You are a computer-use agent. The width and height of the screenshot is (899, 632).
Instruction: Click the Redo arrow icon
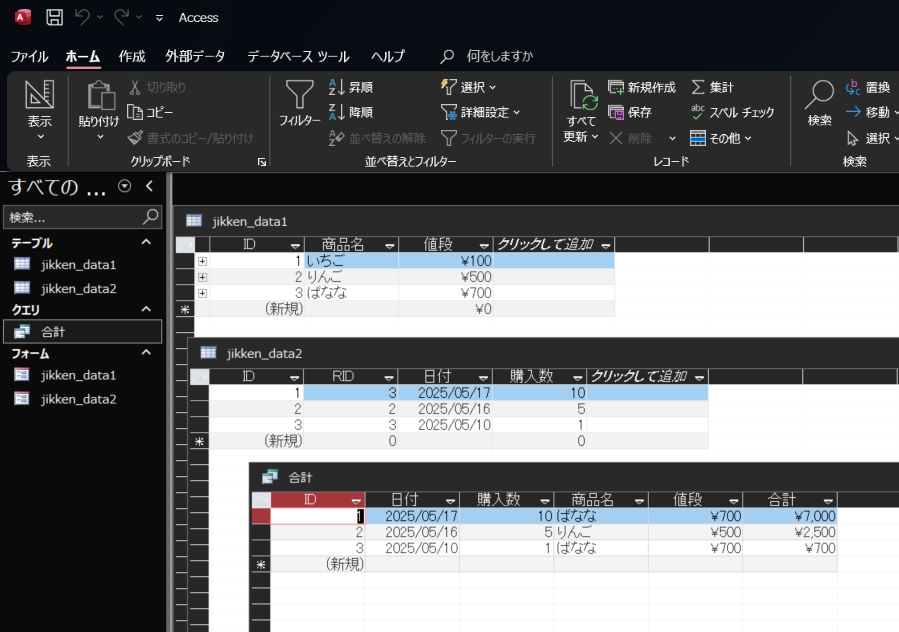[122, 17]
